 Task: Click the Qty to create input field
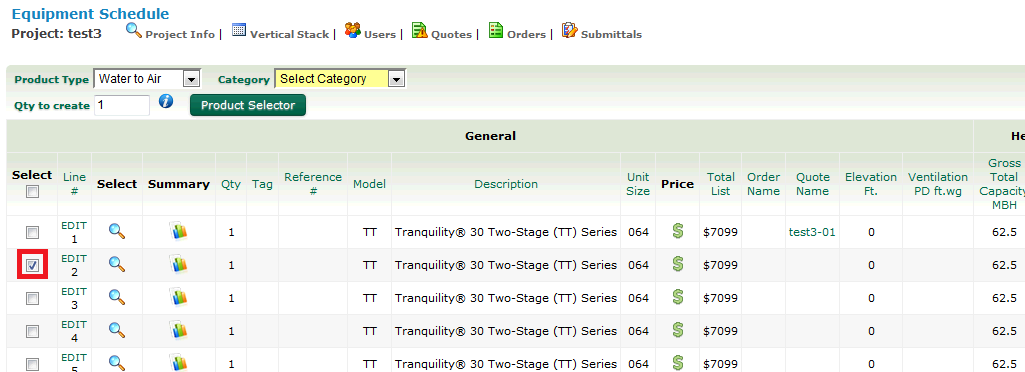point(122,105)
